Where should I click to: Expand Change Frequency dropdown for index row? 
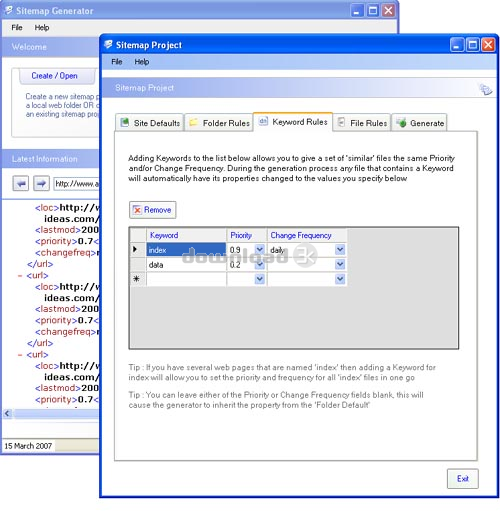click(x=340, y=249)
